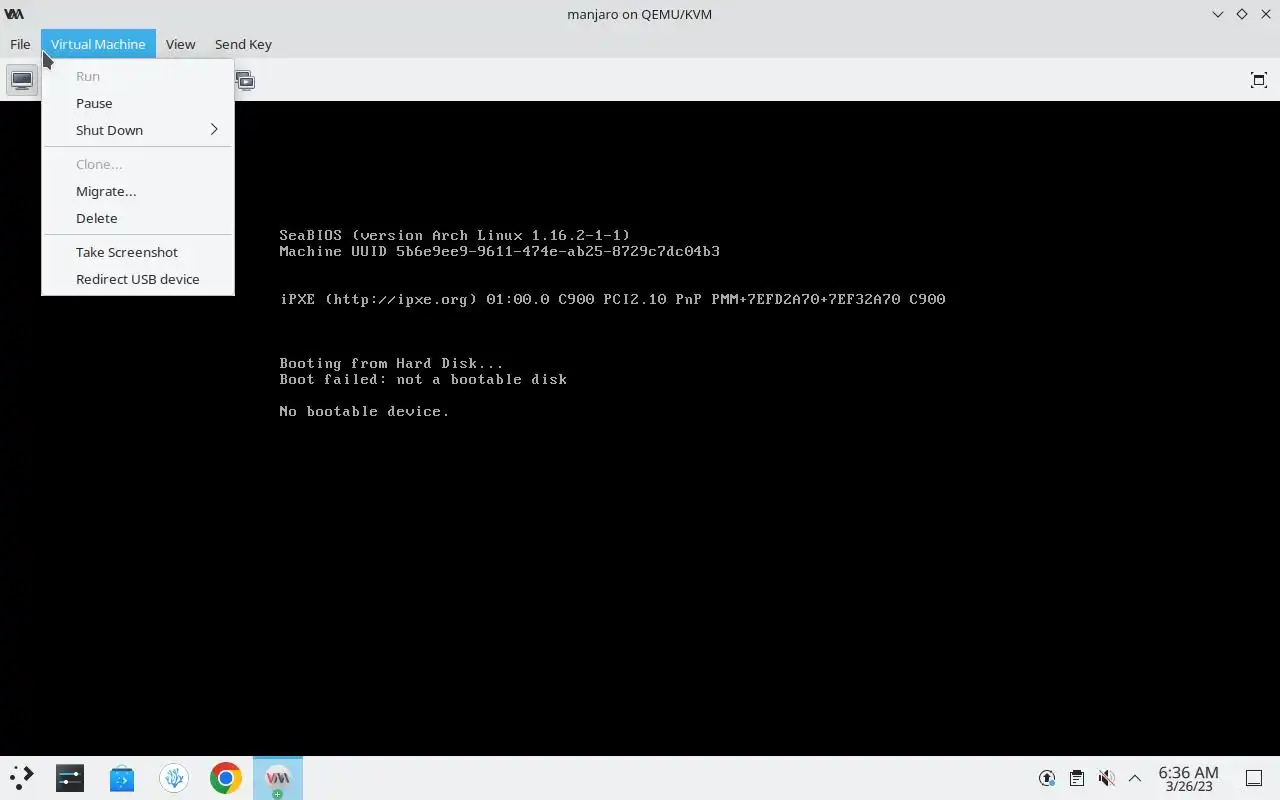
Task: Click the muted volume tray icon
Action: [1106, 778]
